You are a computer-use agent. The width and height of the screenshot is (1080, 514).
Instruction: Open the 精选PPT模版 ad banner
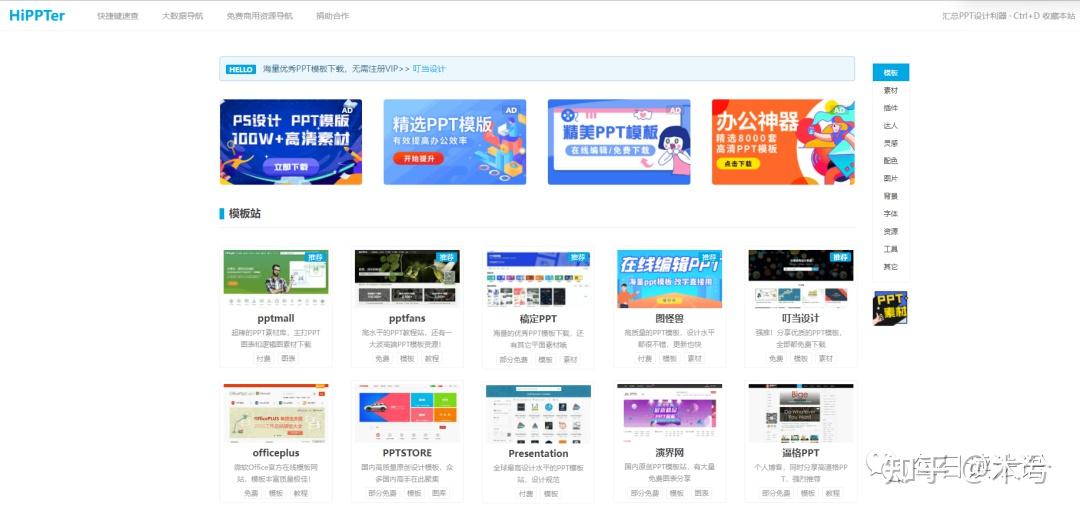[455, 142]
